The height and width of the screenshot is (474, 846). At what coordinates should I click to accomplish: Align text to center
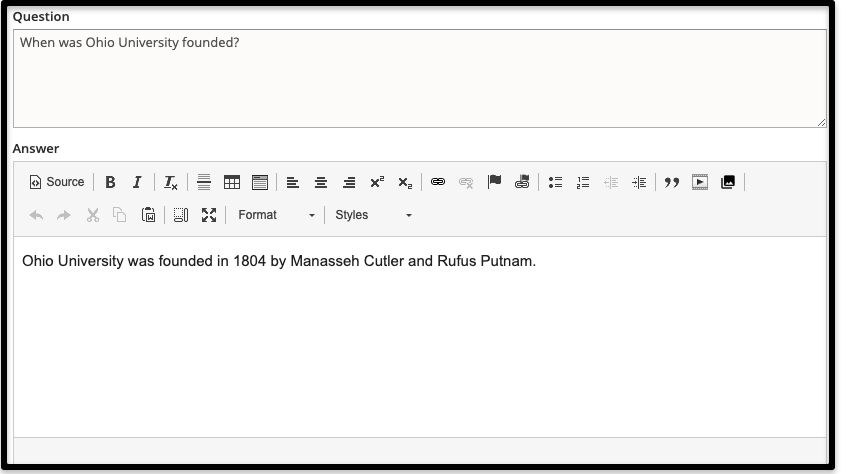coord(321,182)
